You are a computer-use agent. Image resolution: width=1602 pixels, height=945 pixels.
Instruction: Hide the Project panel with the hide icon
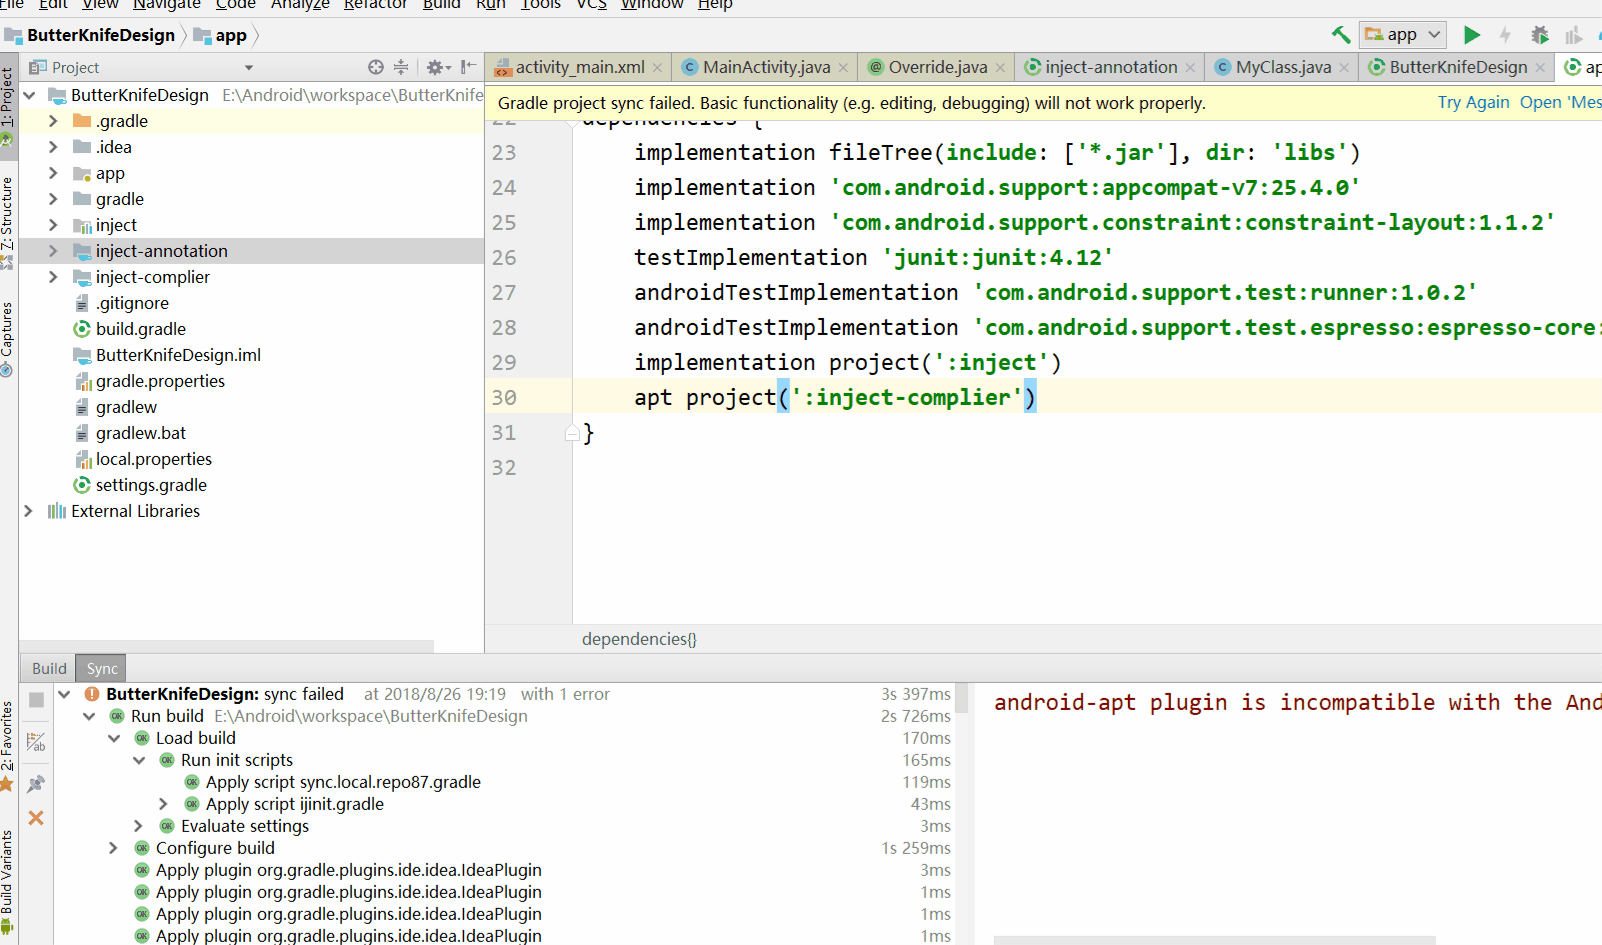pyautogui.click(x=468, y=67)
